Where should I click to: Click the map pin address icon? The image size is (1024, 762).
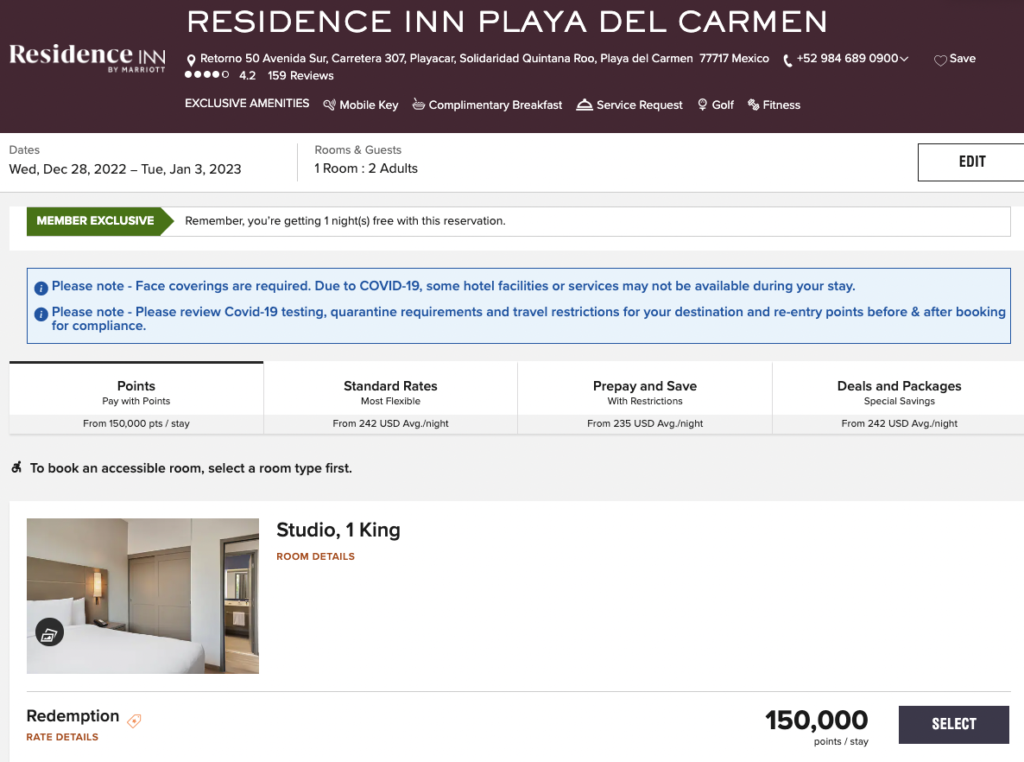tap(191, 60)
